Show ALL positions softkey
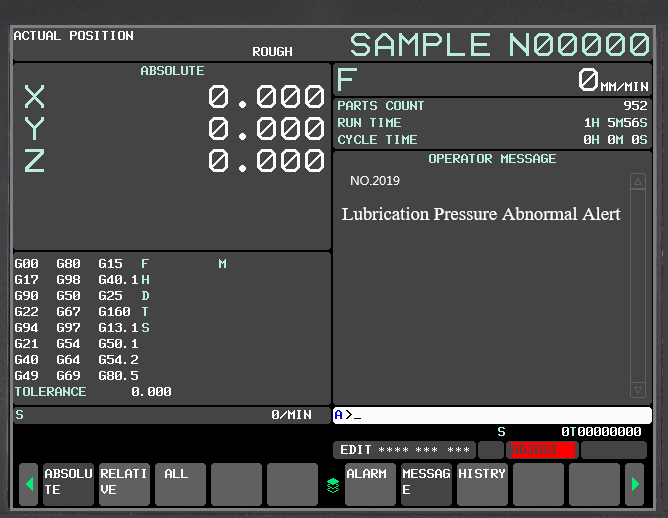 tap(180, 484)
